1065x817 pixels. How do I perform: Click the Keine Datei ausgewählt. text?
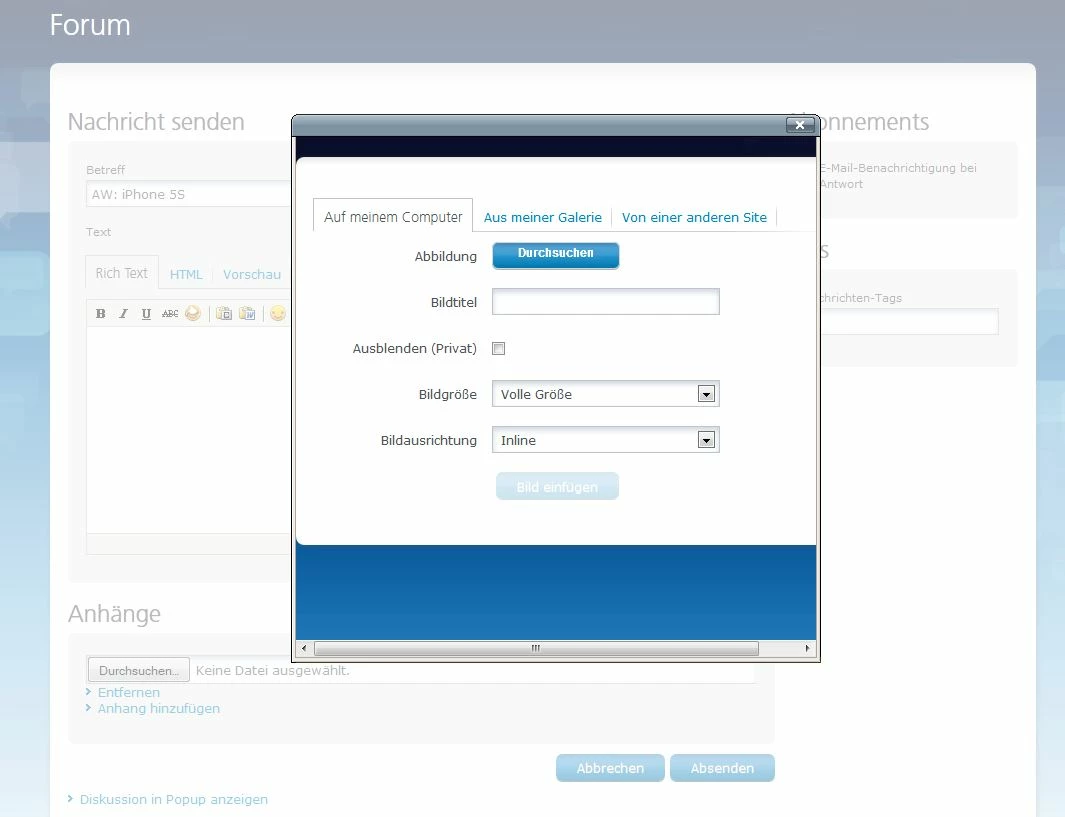click(272, 670)
